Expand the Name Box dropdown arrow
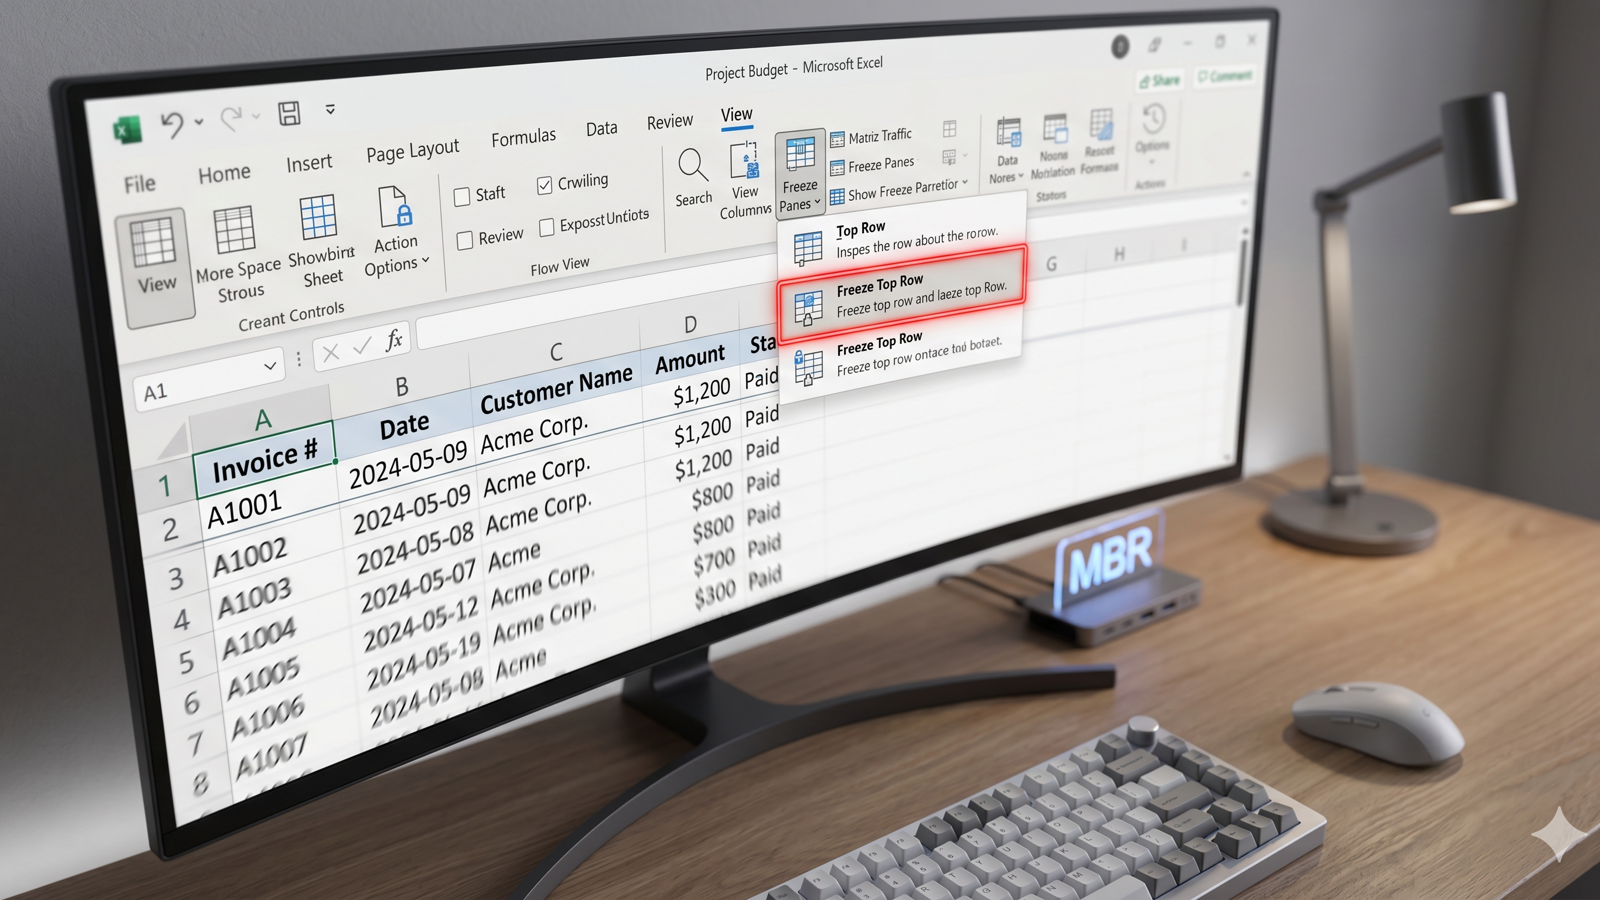This screenshot has width=1600, height=900. click(270, 367)
